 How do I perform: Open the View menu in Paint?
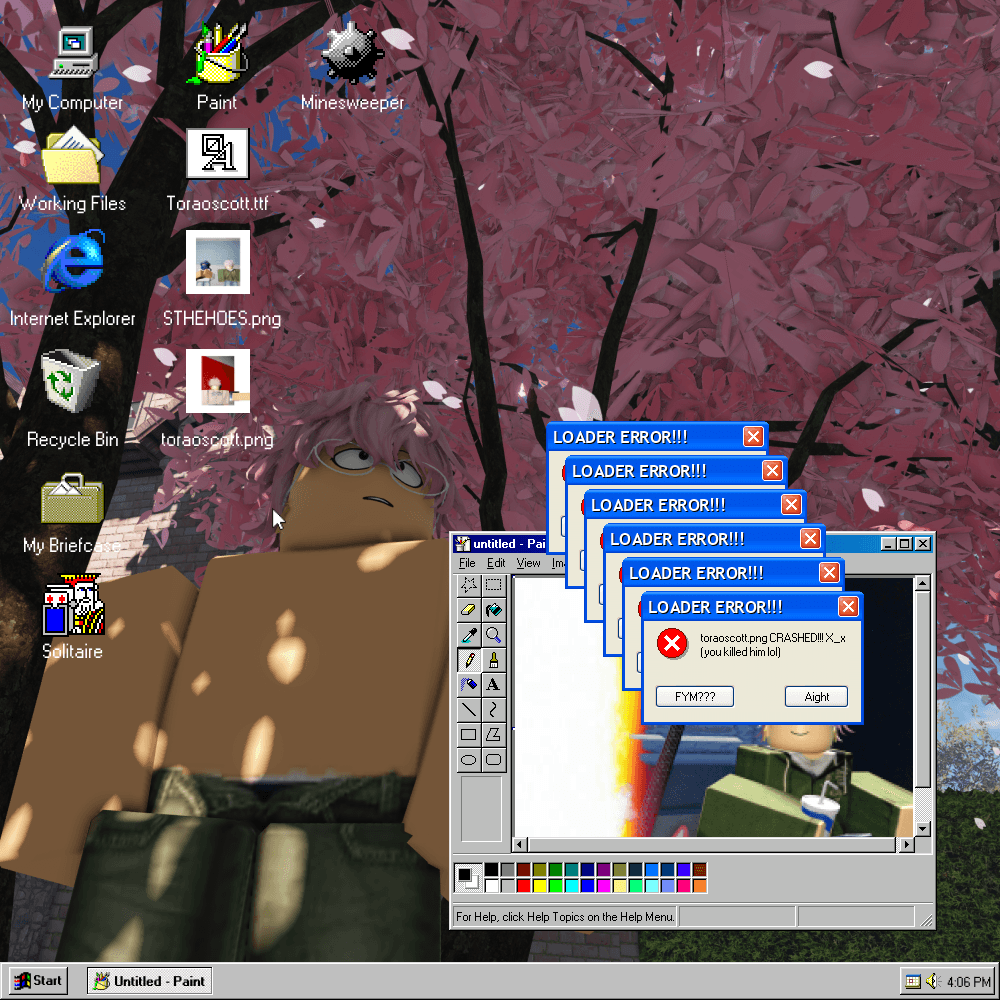(528, 563)
